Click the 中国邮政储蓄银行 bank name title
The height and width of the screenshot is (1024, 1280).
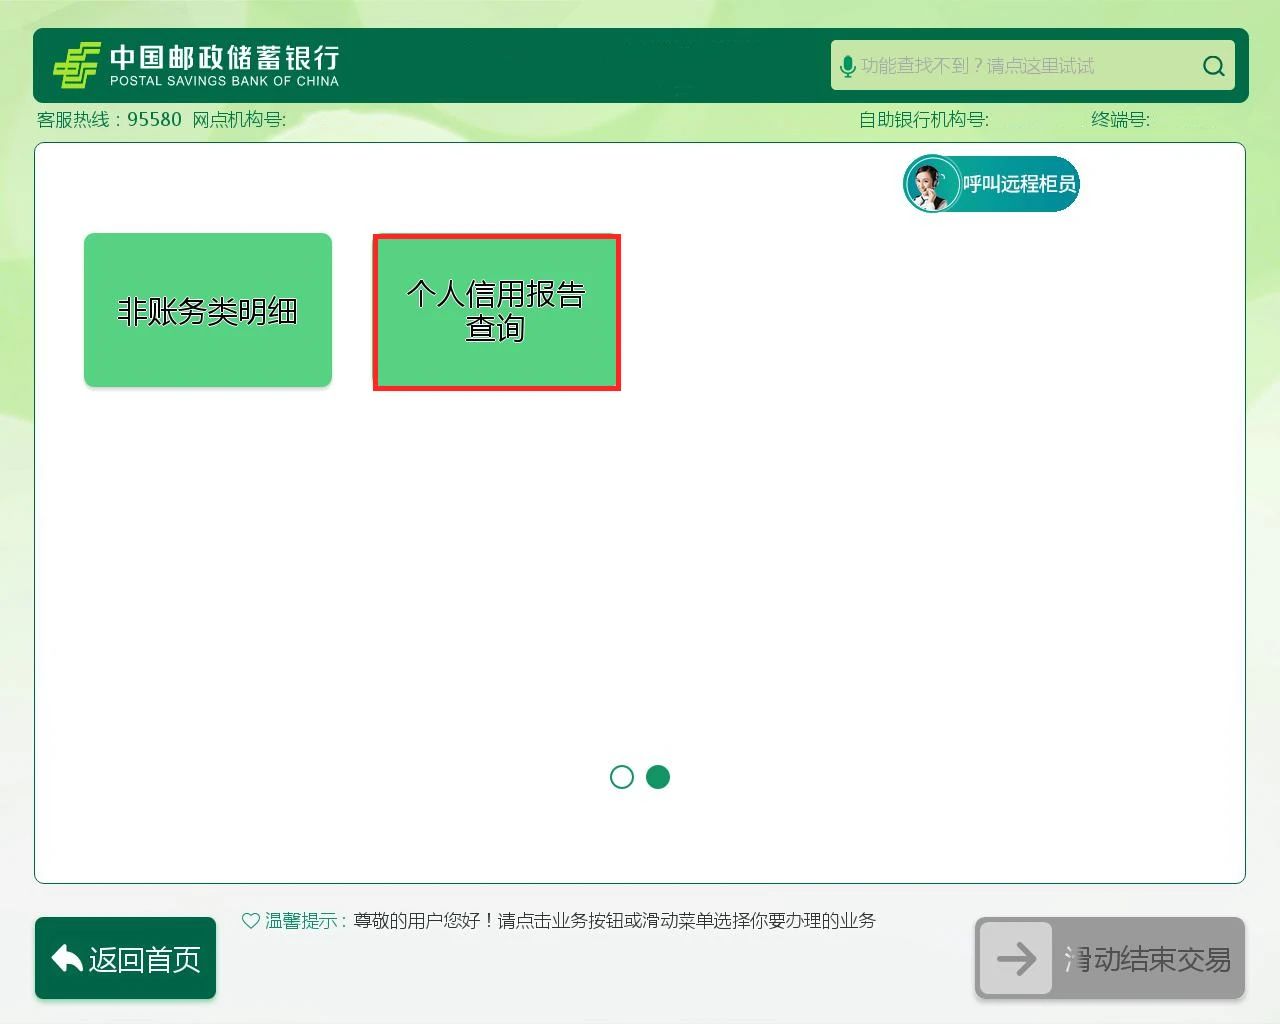224,57
